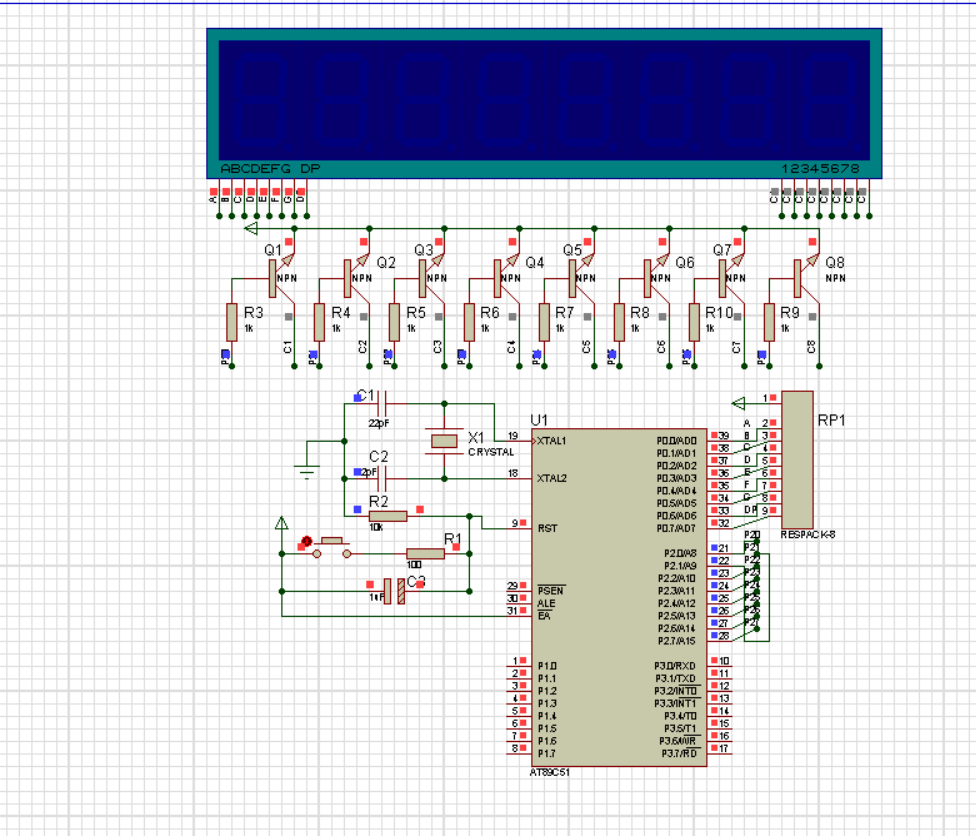Click the P2.0/A8 pin label
Image resolution: width=976 pixels, height=836 pixels.
(x=680, y=553)
